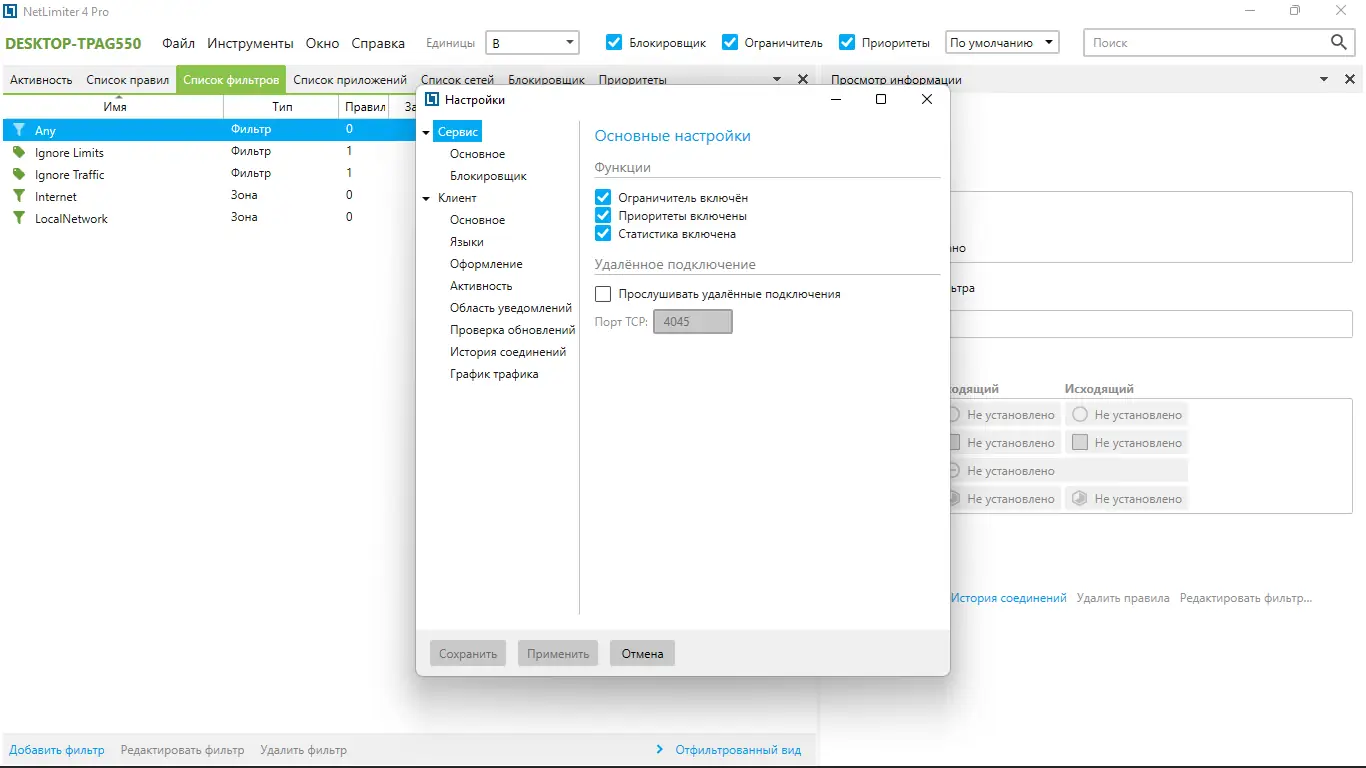Open the Просмотр информации panel dropdown arrow

(1324, 79)
